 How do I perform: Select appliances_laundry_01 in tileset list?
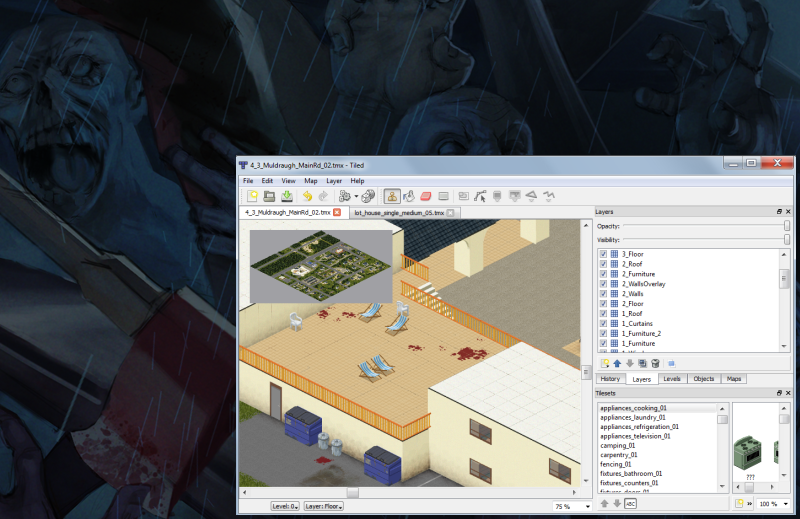pos(633,417)
